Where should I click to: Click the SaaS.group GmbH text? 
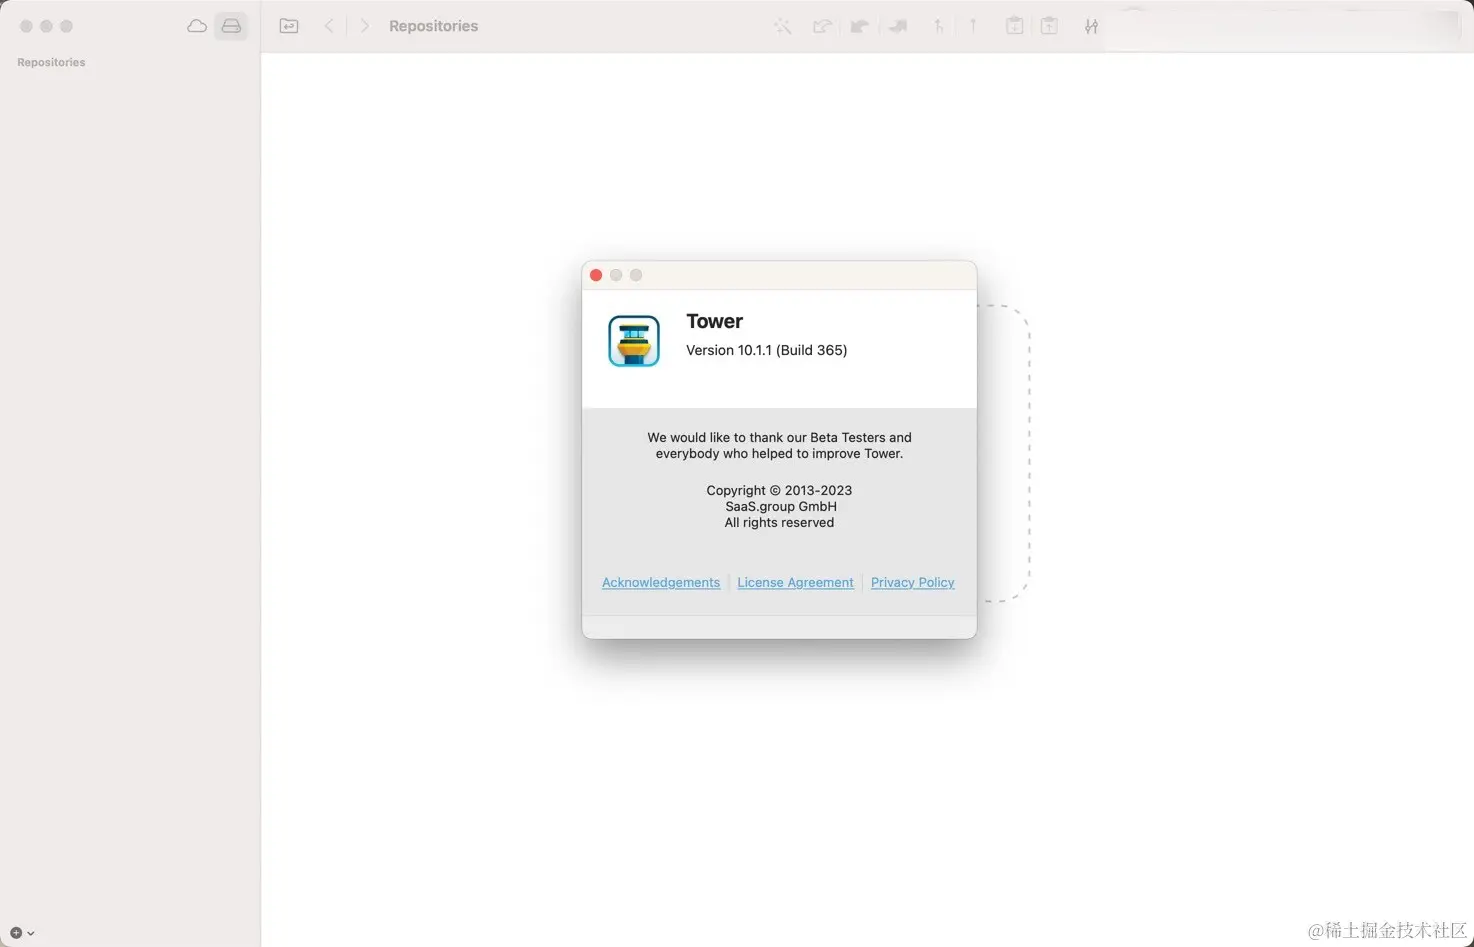tap(781, 506)
